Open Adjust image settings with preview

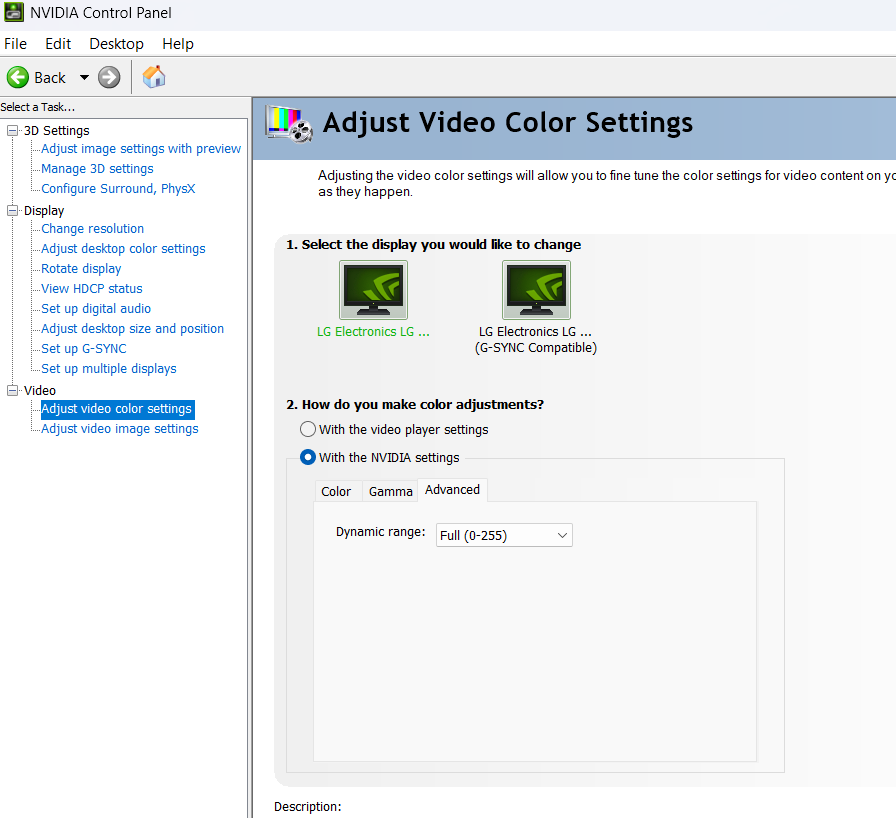tap(141, 149)
